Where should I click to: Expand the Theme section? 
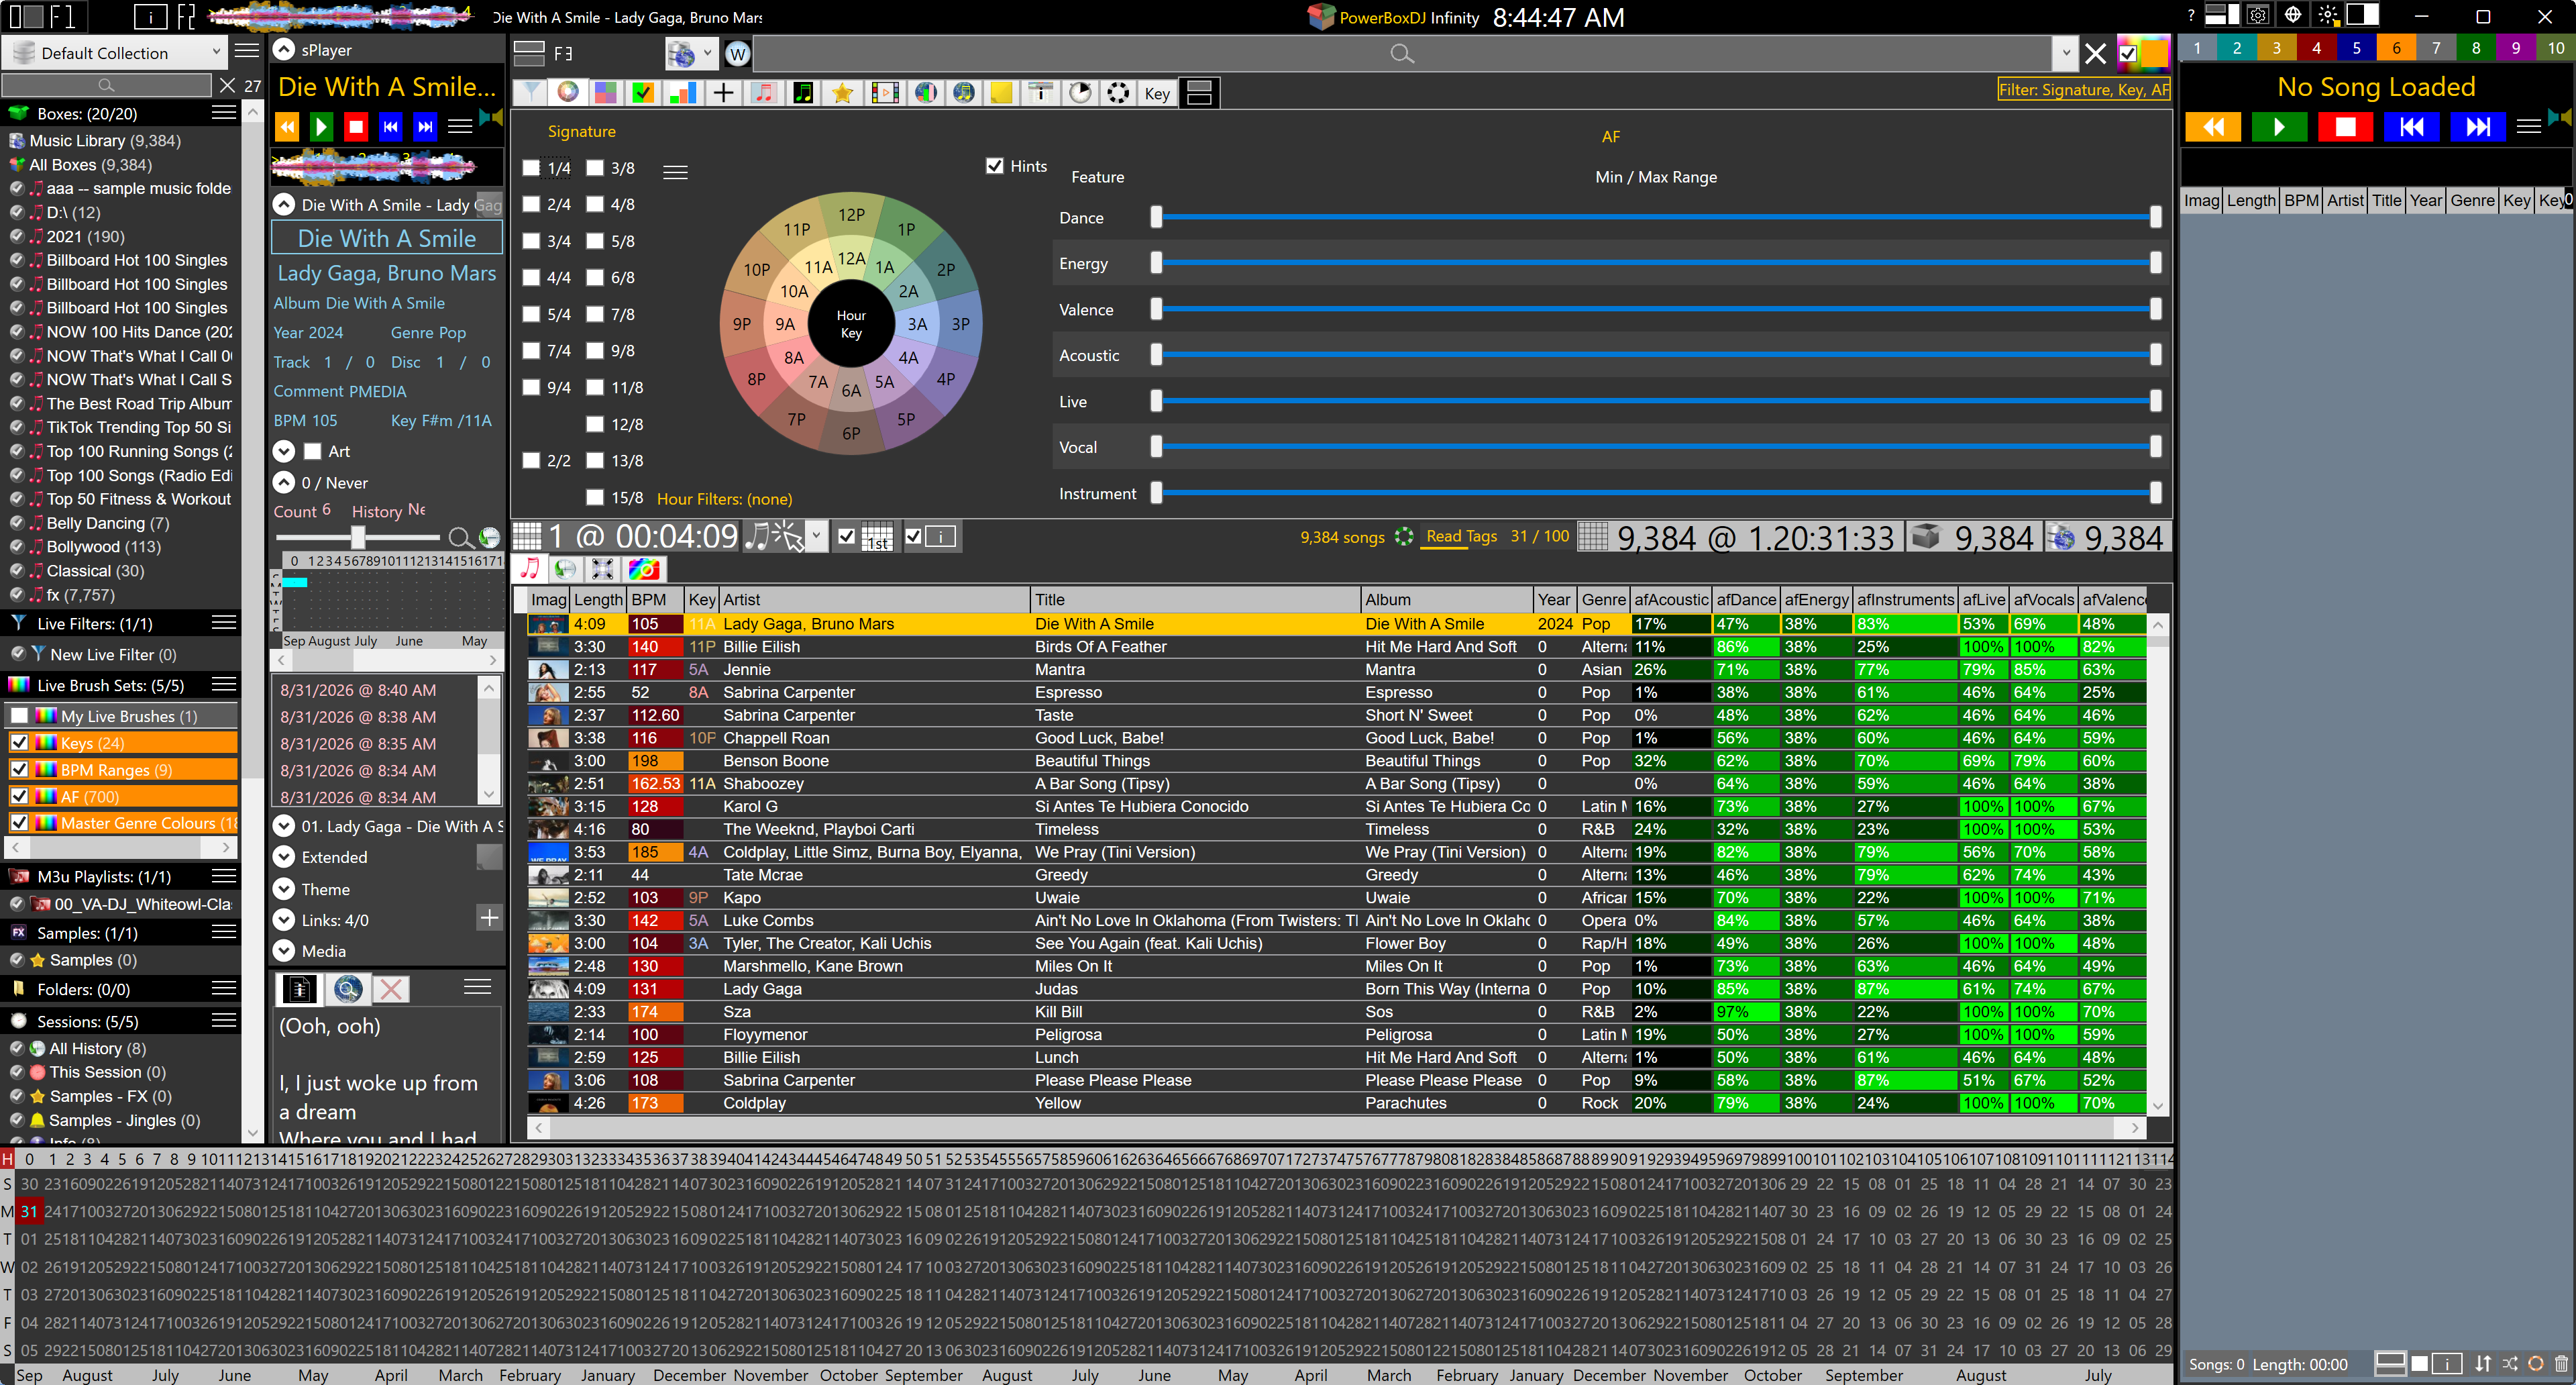[285, 889]
